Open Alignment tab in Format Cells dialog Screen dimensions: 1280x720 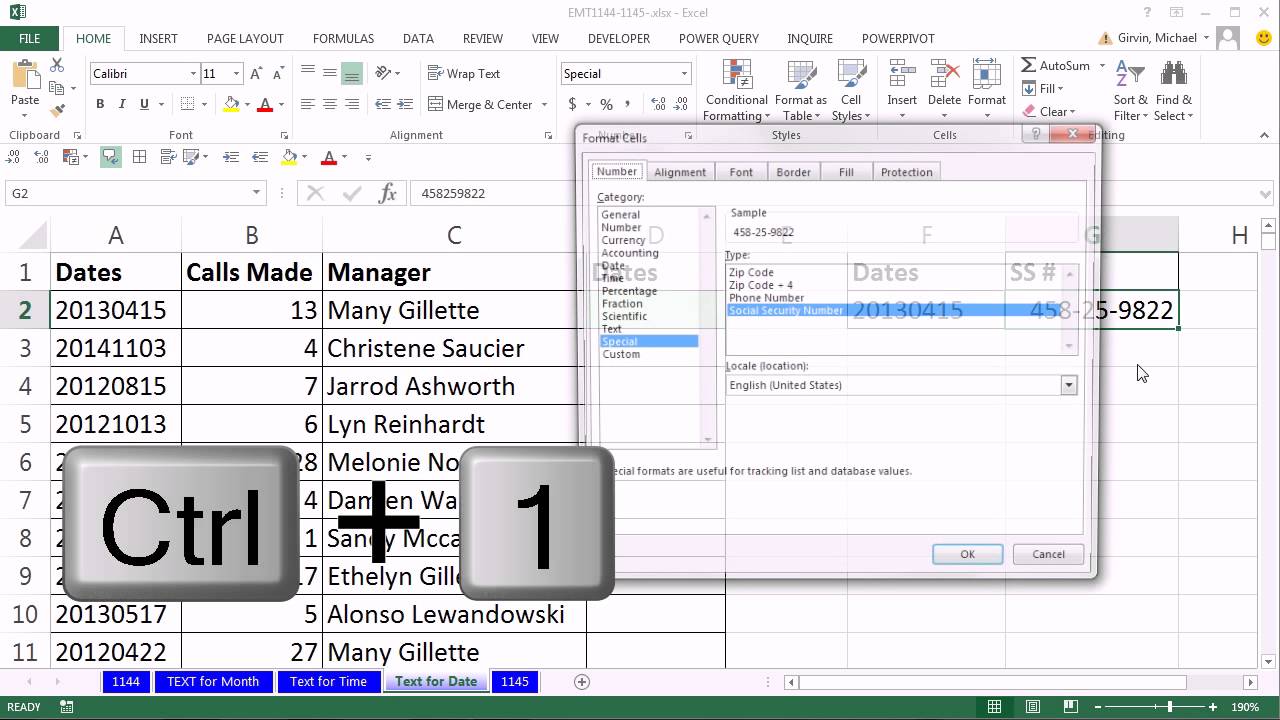tap(680, 172)
